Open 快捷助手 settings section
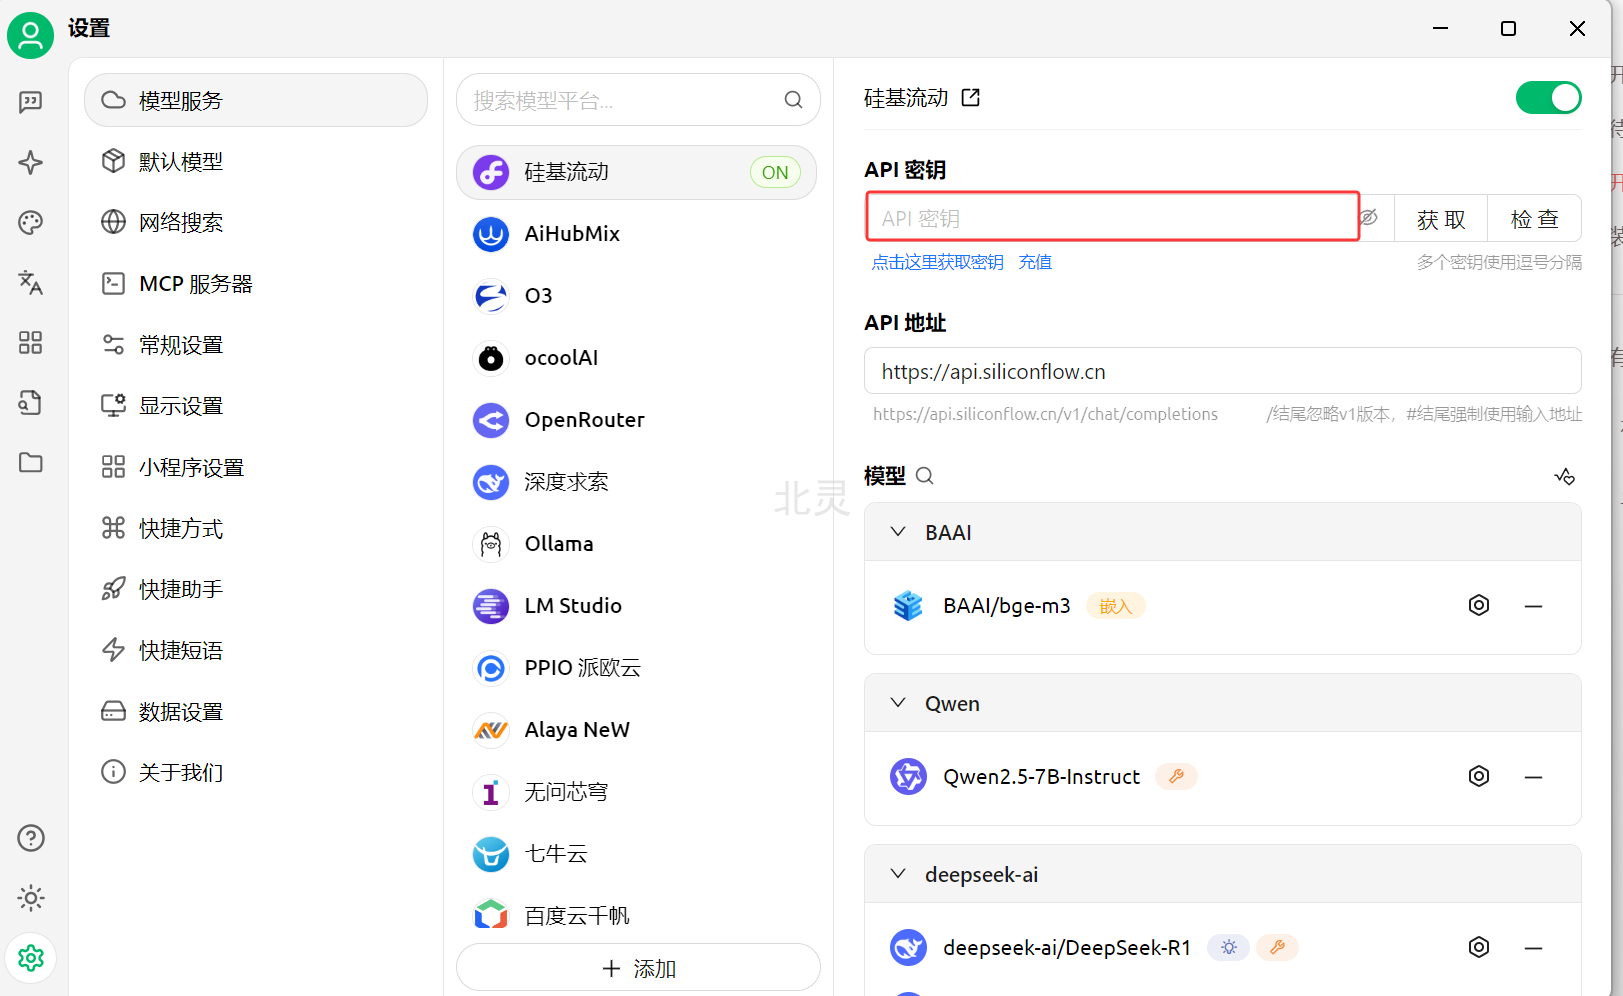This screenshot has width=1623, height=996. [x=256, y=589]
